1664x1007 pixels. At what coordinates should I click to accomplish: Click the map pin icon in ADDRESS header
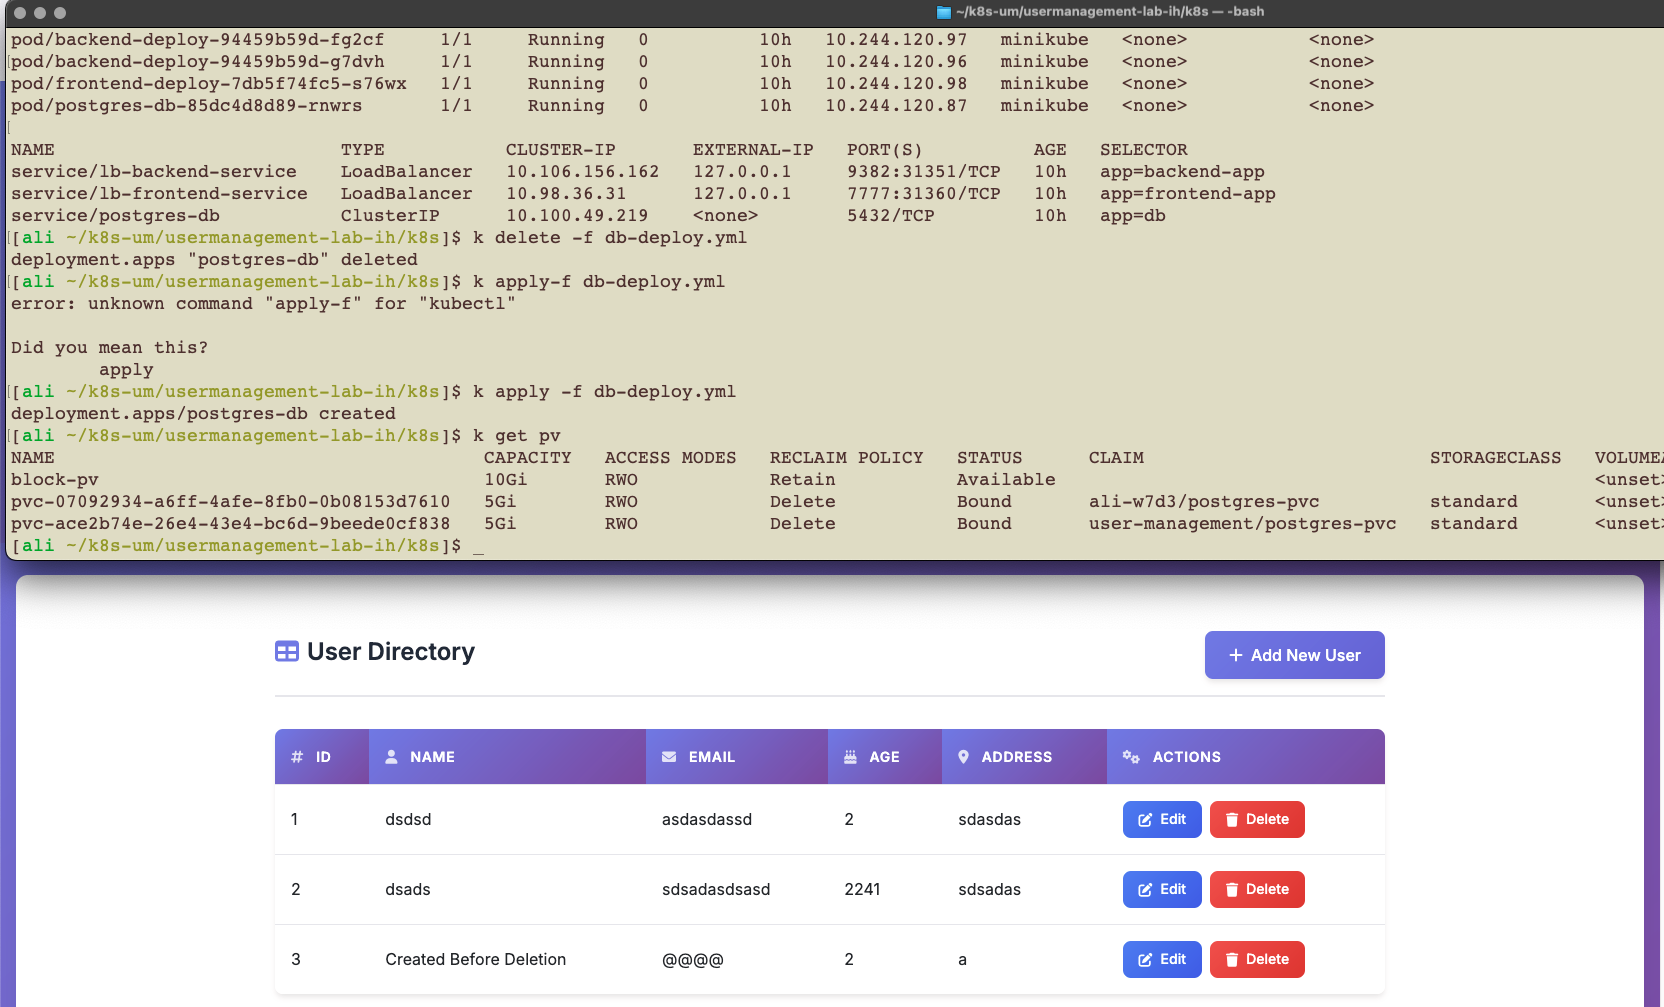963,757
